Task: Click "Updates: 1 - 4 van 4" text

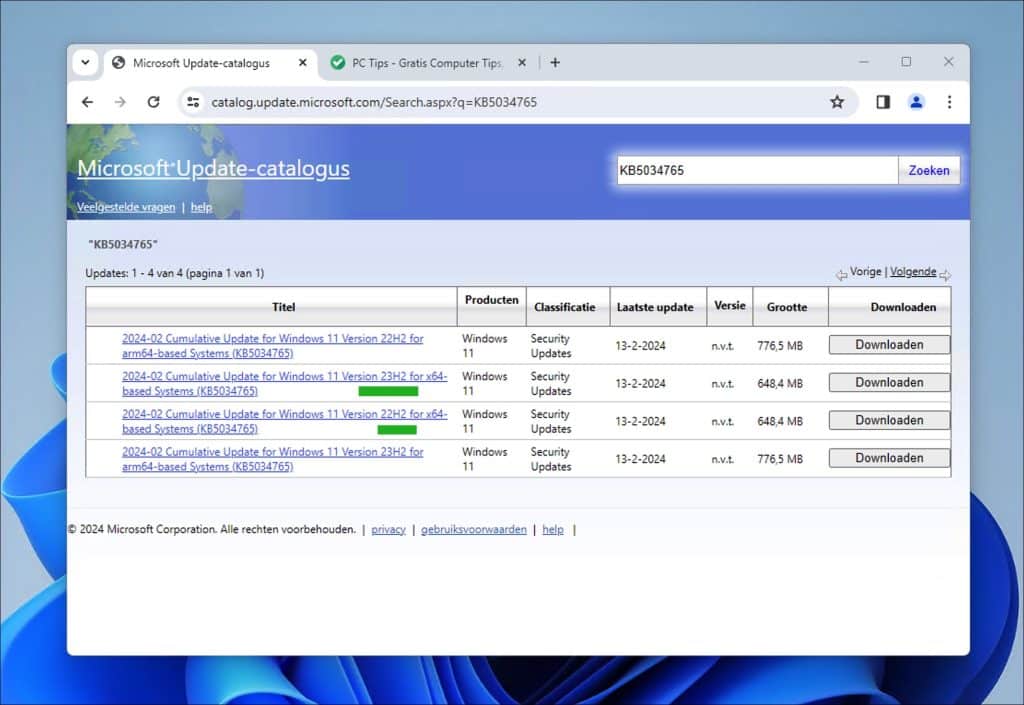Action: click(x=134, y=274)
